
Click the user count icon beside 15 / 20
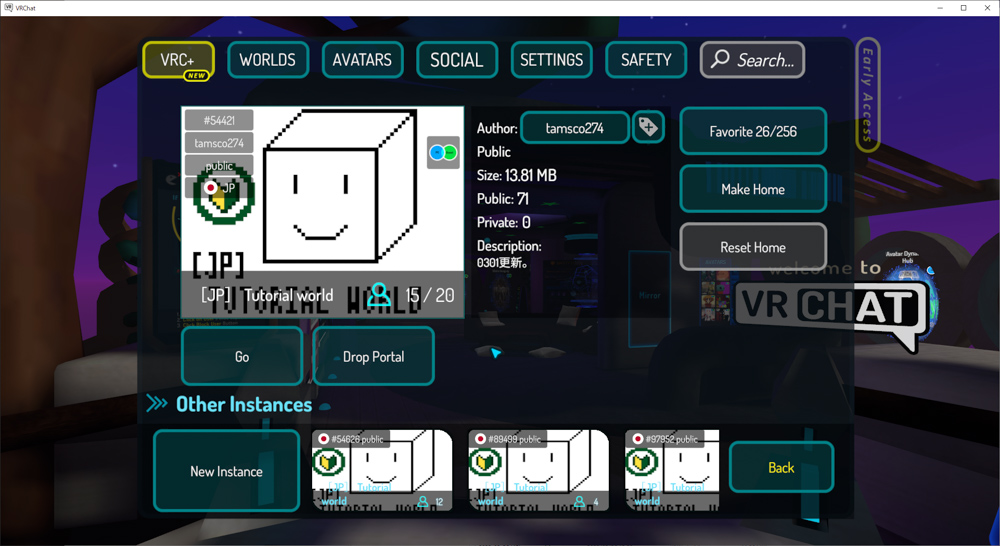click(379, 295)
